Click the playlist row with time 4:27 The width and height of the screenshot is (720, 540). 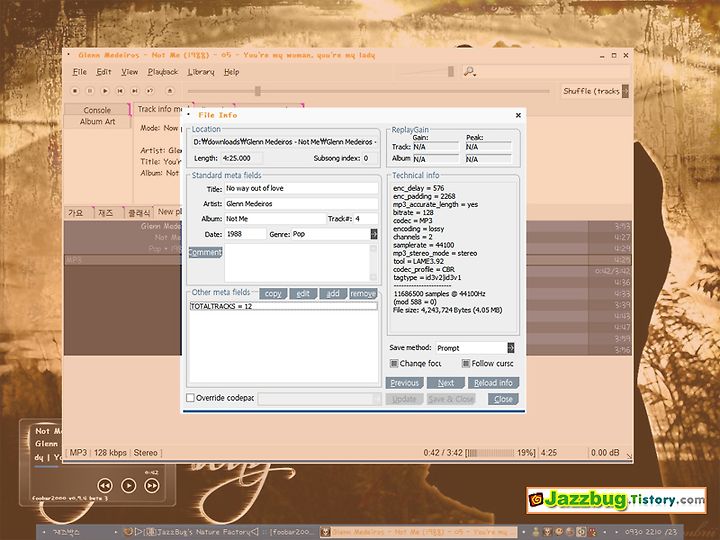(x=348, y=237)
